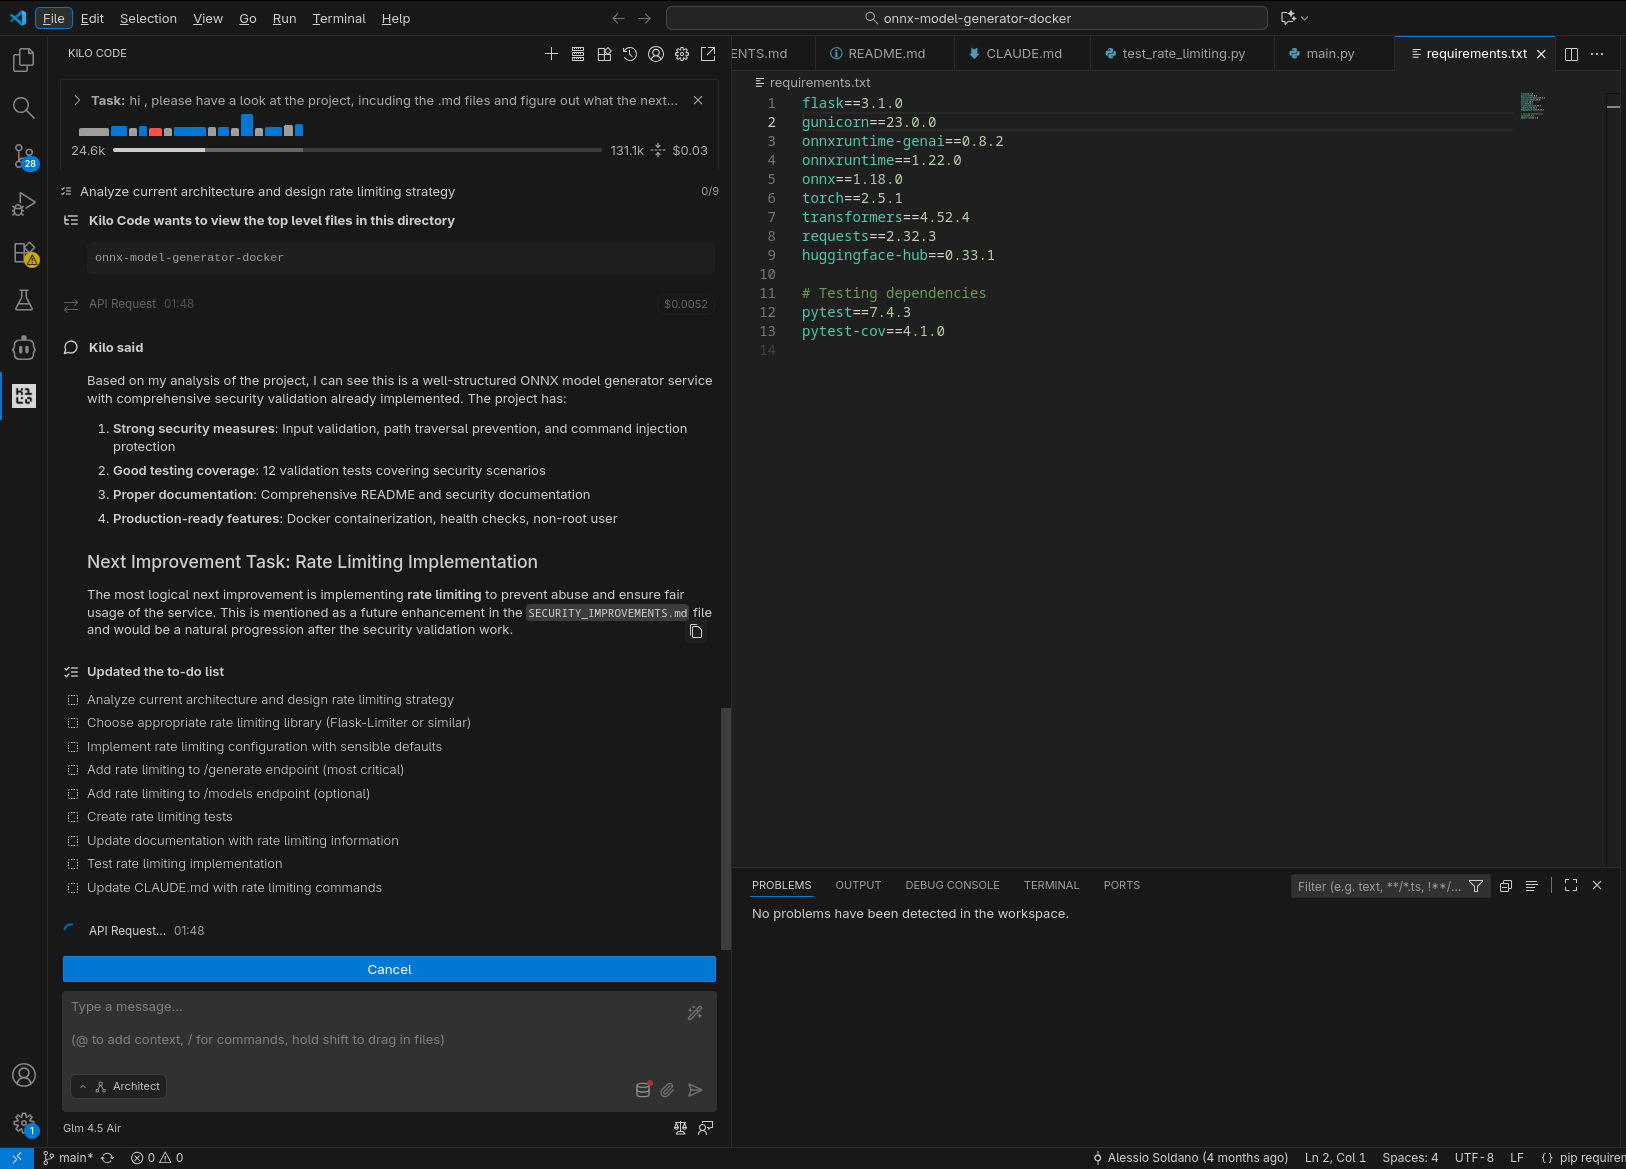This screenshot has width=1626, height=1169.
Task: Click the 'Type a message' input field
Action: [x=370, y=1023]
